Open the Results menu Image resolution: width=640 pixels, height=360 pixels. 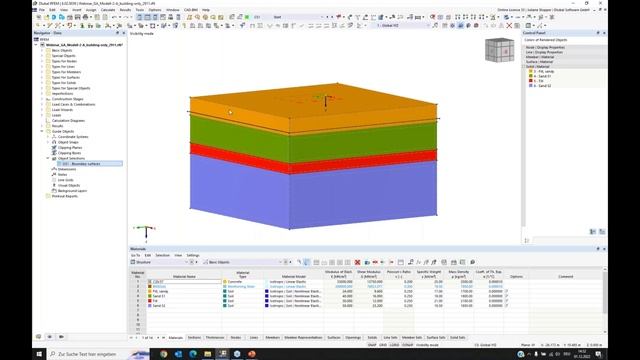(x=125, y=10)
